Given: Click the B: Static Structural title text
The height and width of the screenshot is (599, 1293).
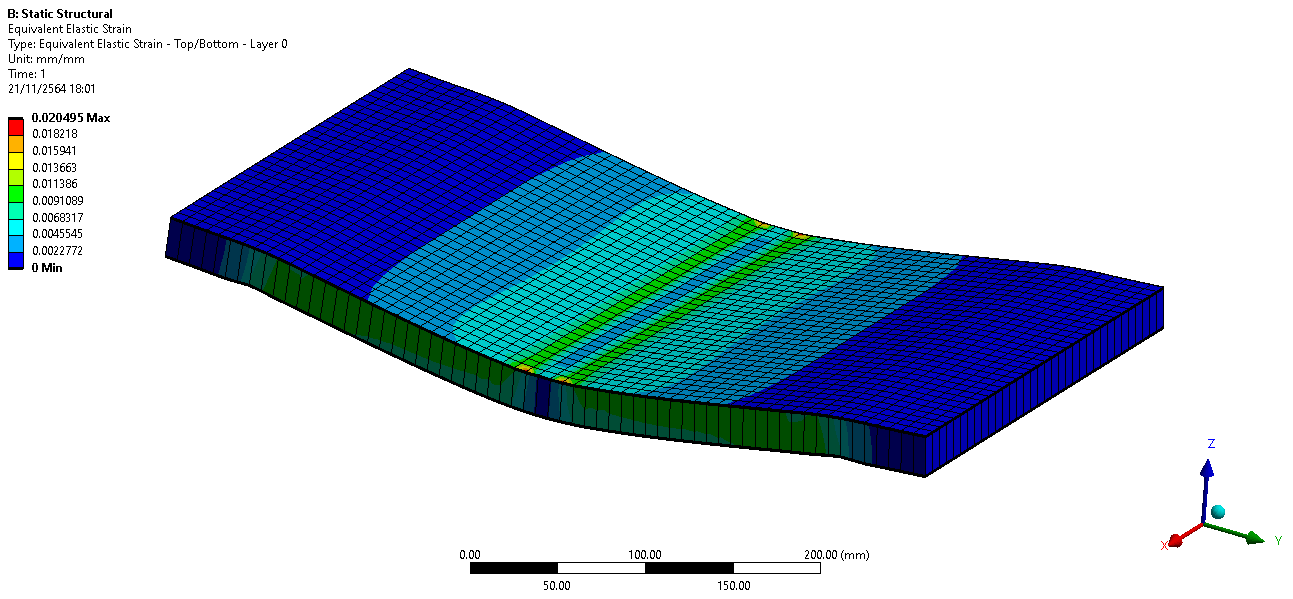Looking at the screenshot, I should (x=60, y=14).
